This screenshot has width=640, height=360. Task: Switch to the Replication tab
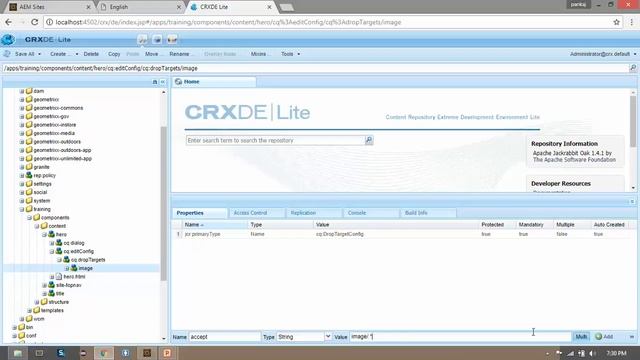pyautogui.click(x=313, y=213)
